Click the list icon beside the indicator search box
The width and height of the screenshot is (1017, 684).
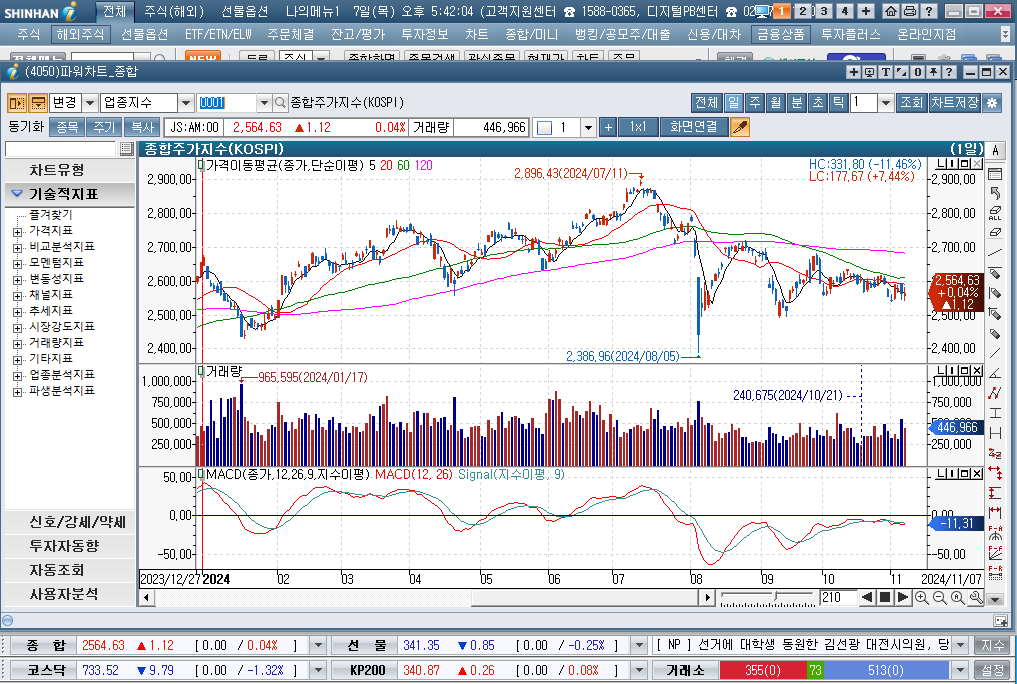click(126, 149)
